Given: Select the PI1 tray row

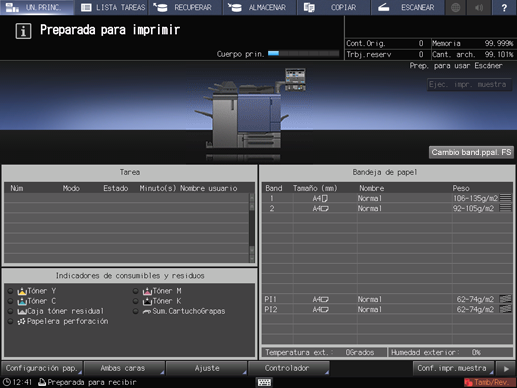Looking at the screenshot, I should (x=387, y=299).
